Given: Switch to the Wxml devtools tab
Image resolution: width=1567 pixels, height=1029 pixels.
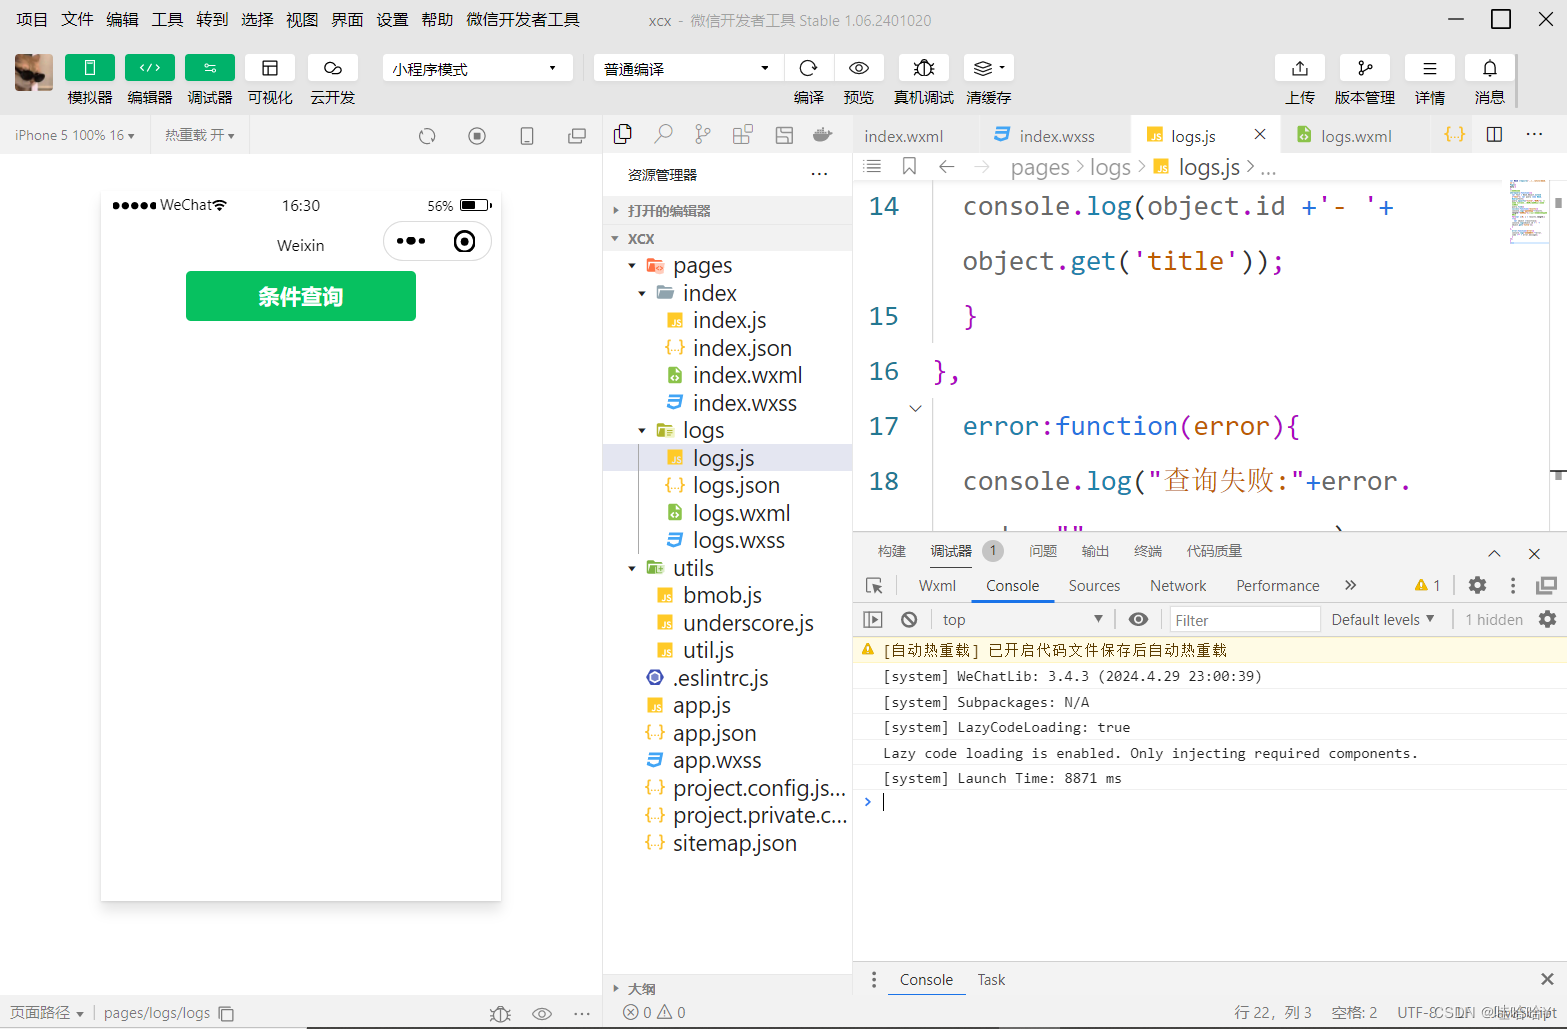Looking at the screenshot, I should click(937, 586).
